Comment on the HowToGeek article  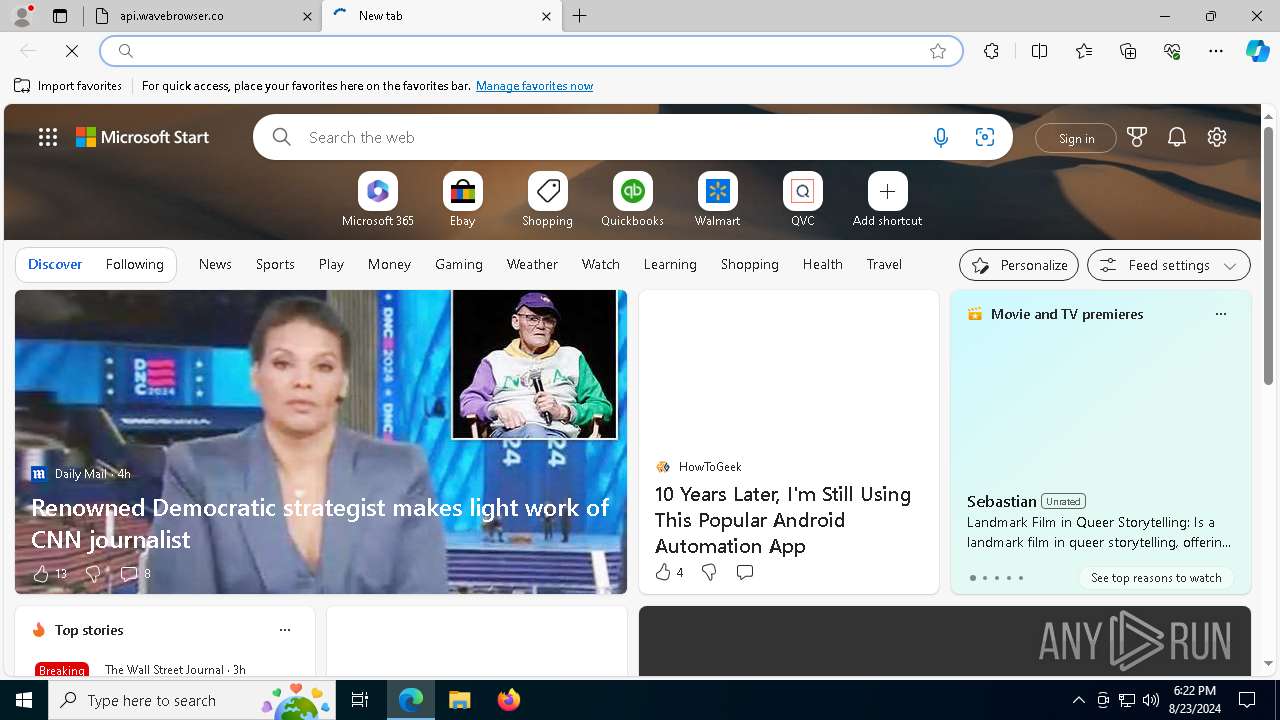point(745,572)
